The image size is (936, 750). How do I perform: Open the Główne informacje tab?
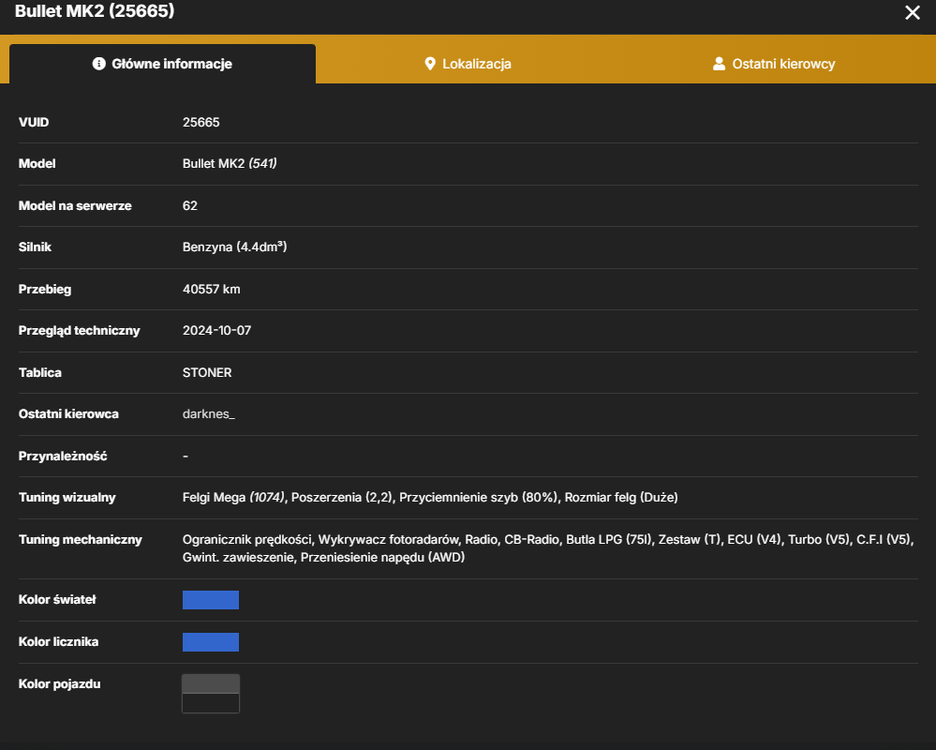tap(162, 64)
